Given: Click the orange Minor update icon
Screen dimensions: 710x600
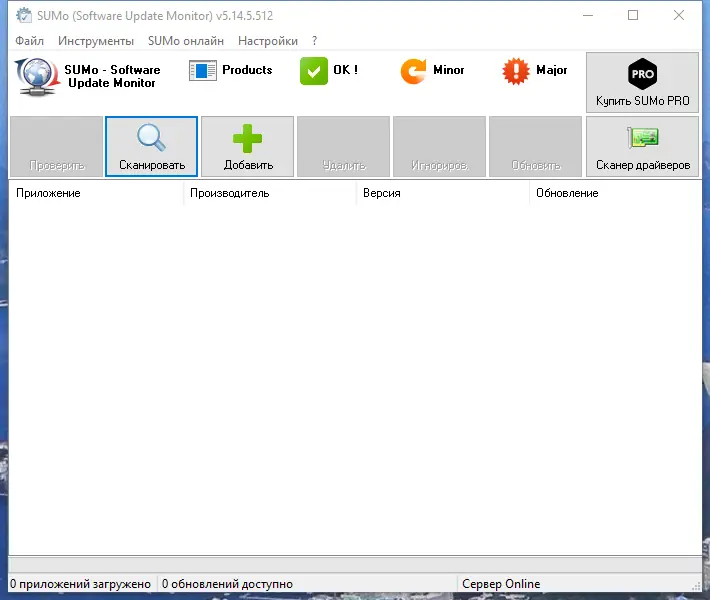Looking at the screenshot, I should 413,71.
